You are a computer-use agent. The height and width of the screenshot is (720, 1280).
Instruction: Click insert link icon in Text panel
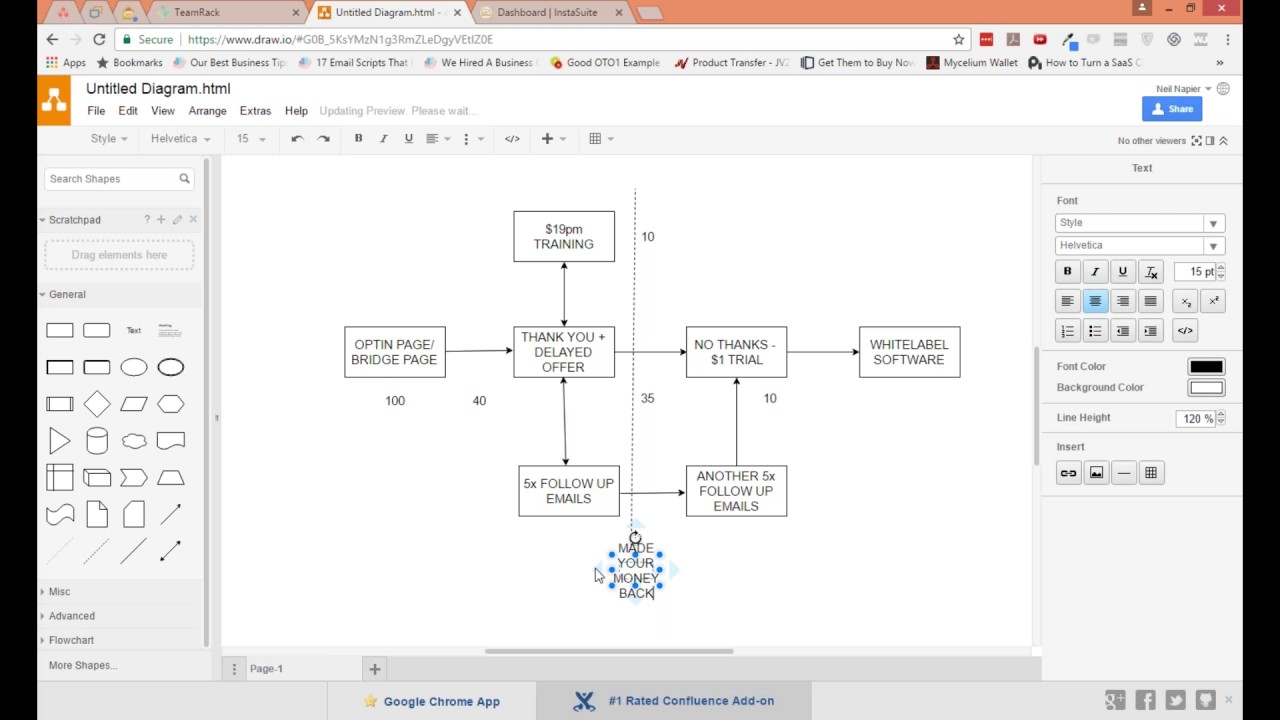click(x=1068, y=473)
